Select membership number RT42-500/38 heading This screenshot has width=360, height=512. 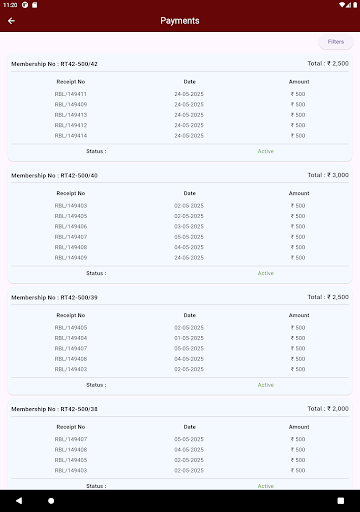pyautogui.click(x=54, y=409)
